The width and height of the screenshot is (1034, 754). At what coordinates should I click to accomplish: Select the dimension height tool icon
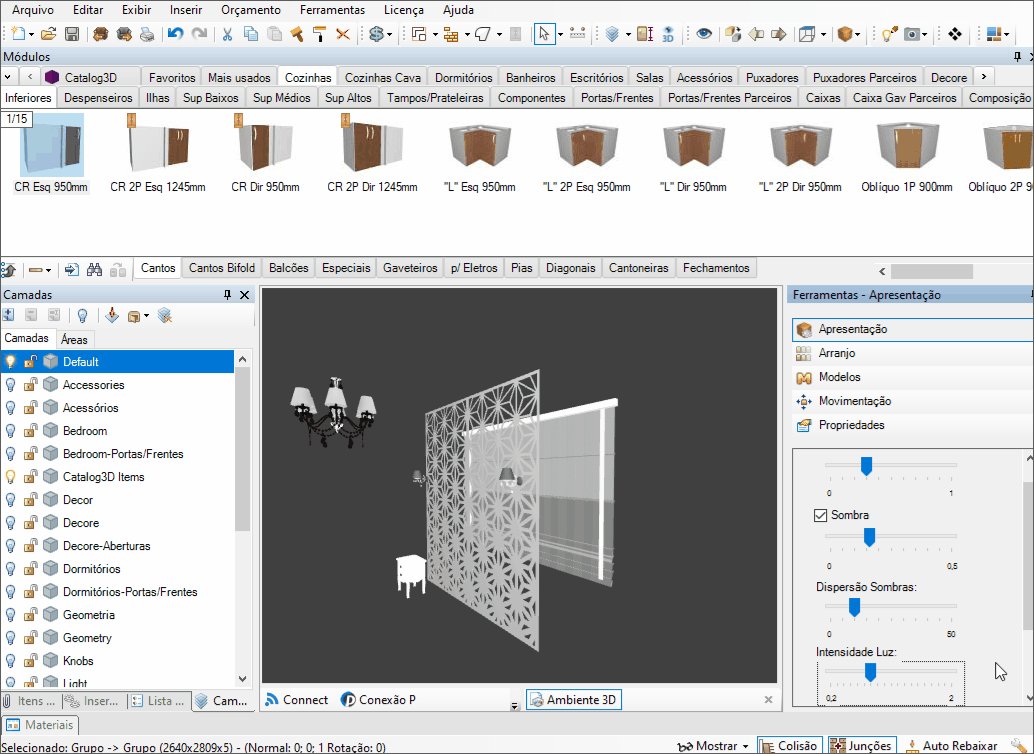645,34
